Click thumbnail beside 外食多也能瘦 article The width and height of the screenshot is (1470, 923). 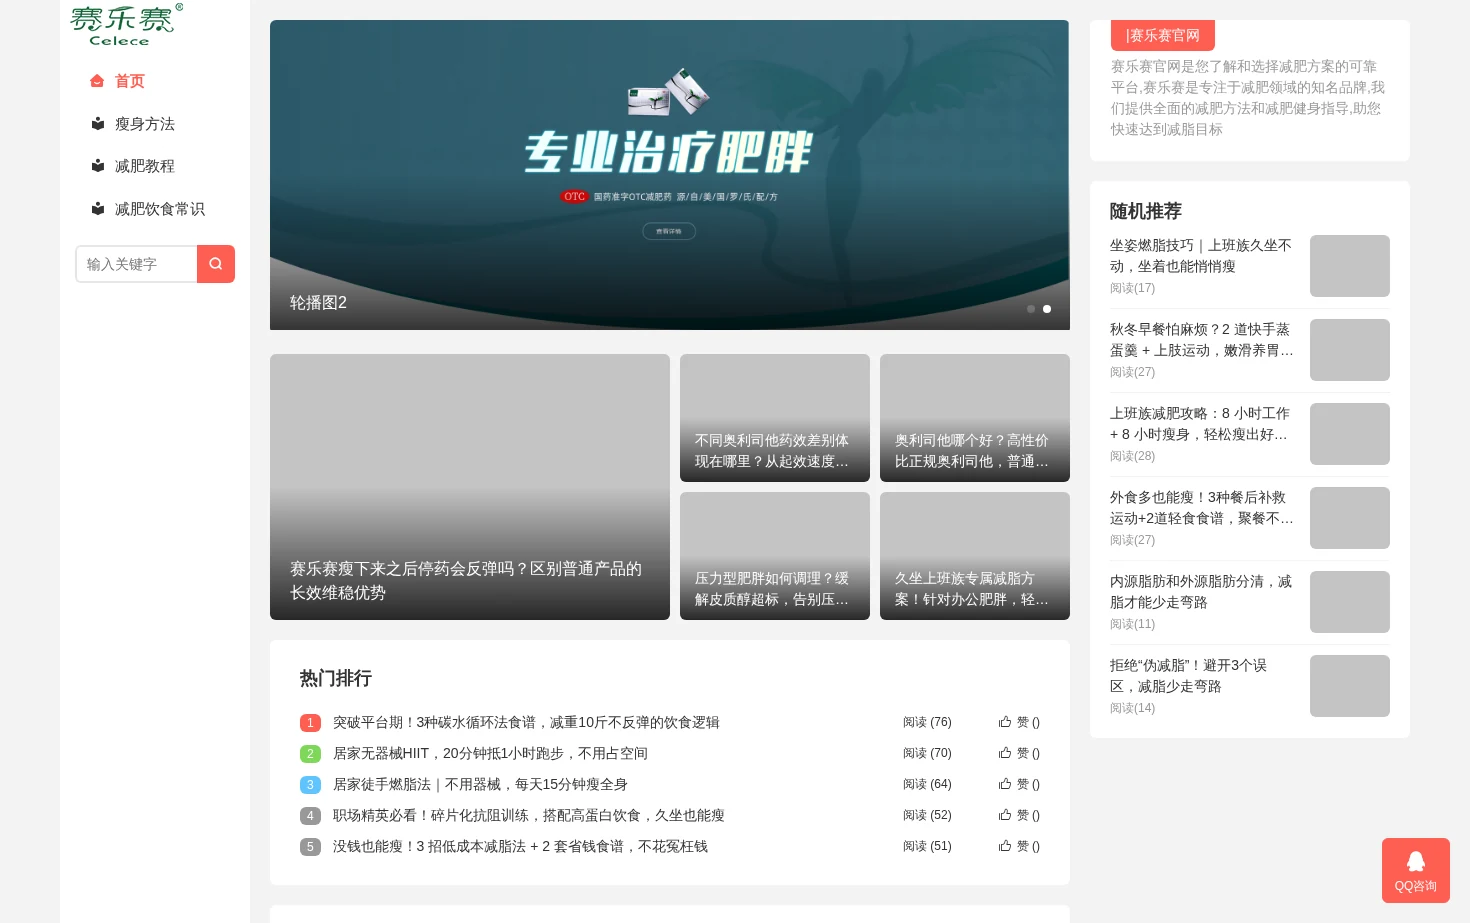(x=1350, y=518)
